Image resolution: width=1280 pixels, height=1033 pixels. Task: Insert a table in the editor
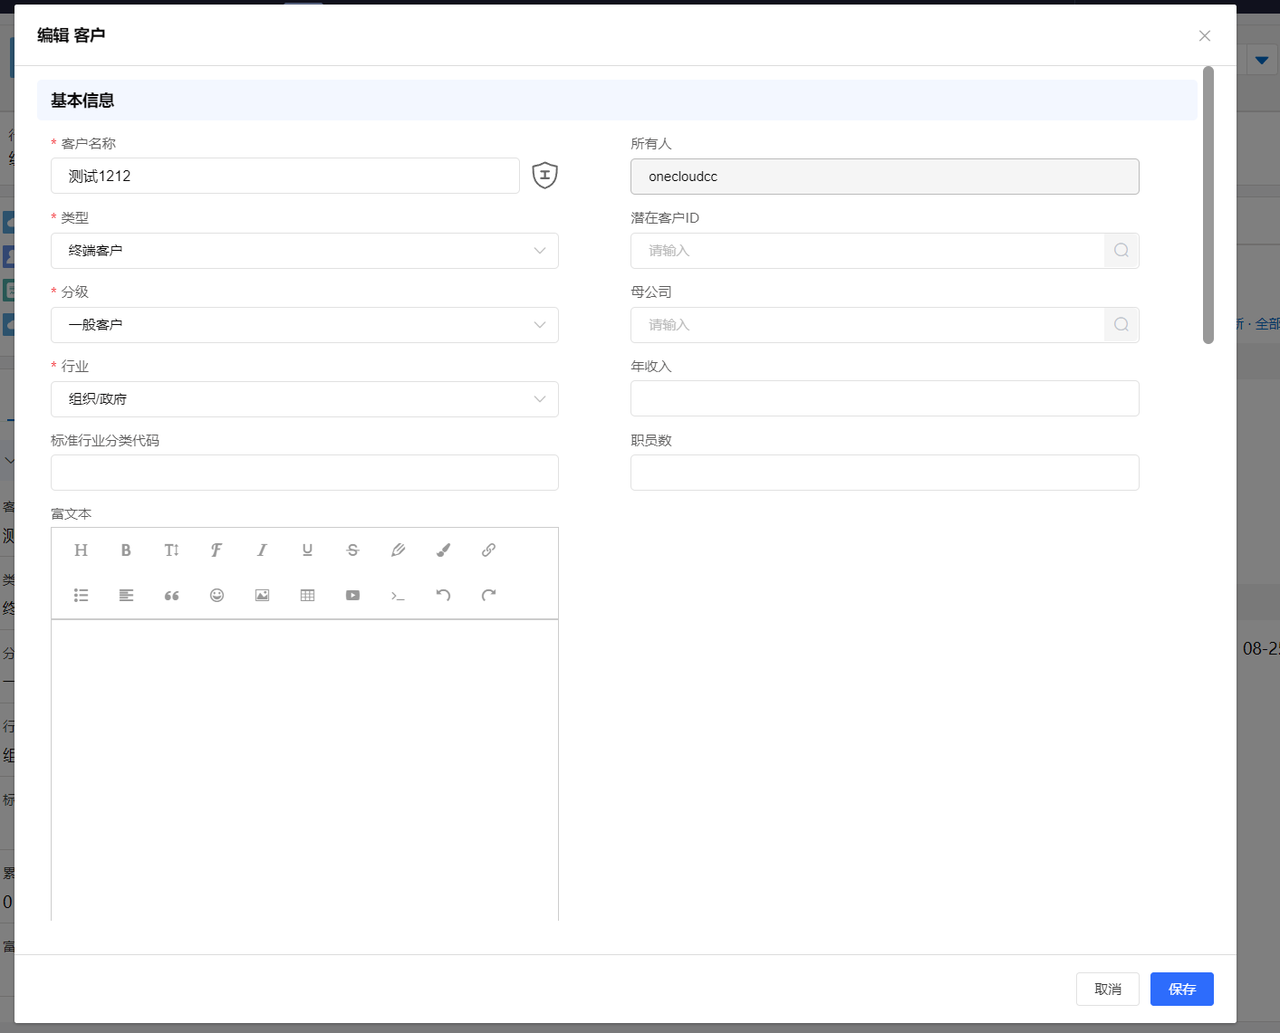click(307, 595)
